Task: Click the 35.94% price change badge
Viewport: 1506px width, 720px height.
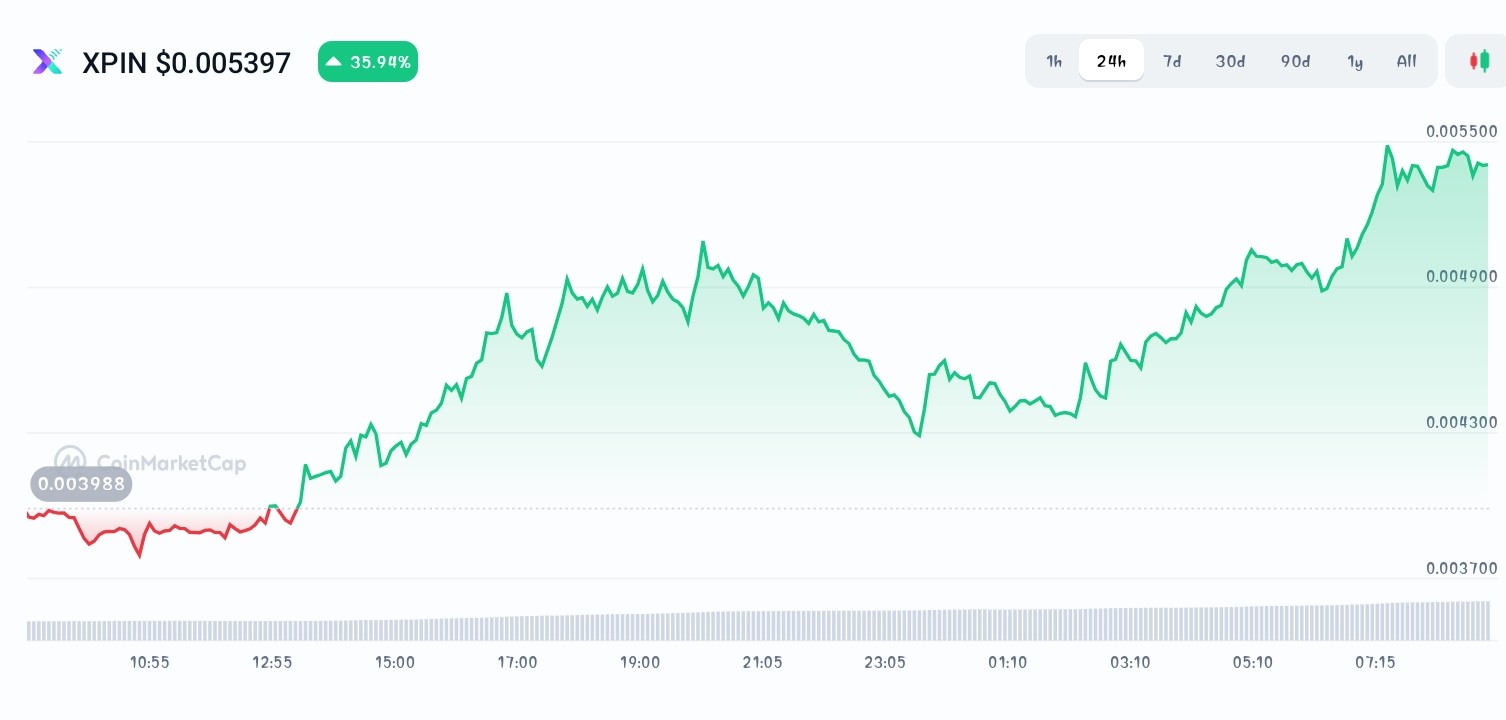Action: coord(368,62)
